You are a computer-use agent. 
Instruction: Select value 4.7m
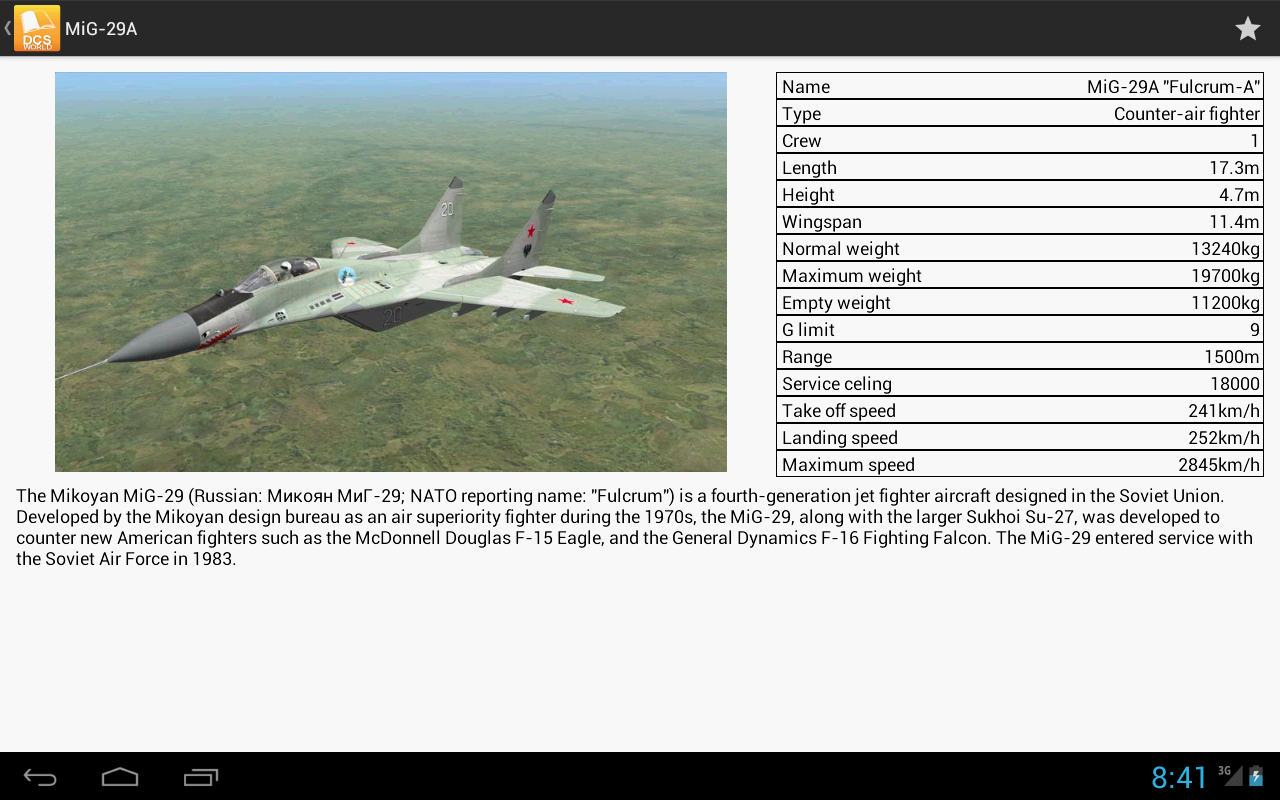[x=1239, y=195]
